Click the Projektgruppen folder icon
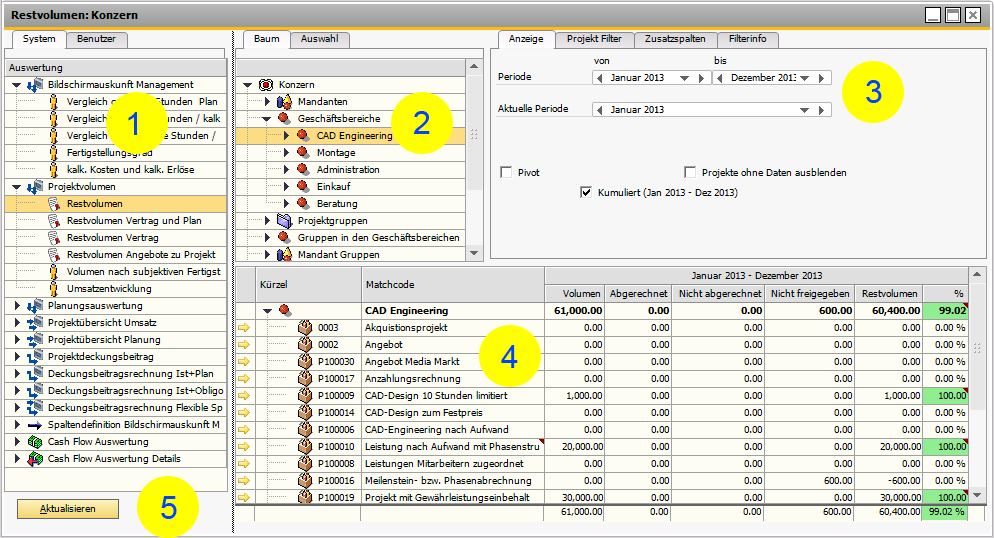This screenshot has height=538, width=994. pos(285,221)
